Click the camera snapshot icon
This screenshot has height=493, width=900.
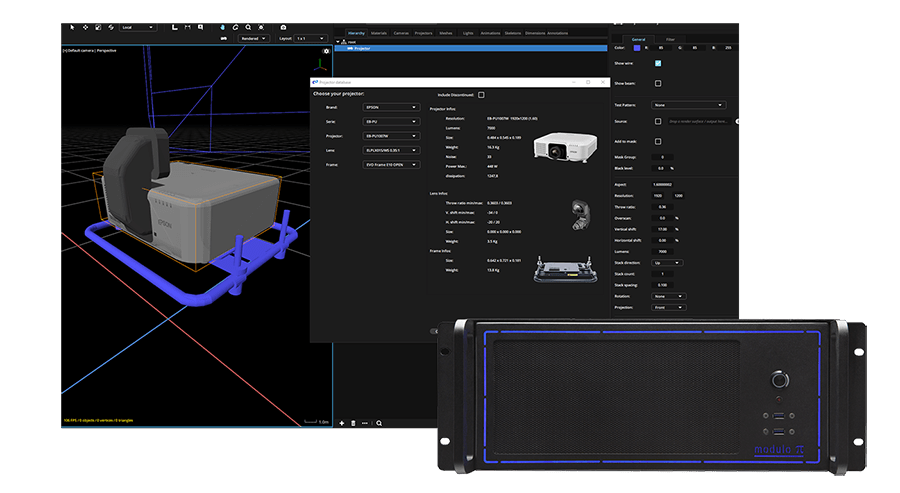pyautogui.click(x=284, y=27)
